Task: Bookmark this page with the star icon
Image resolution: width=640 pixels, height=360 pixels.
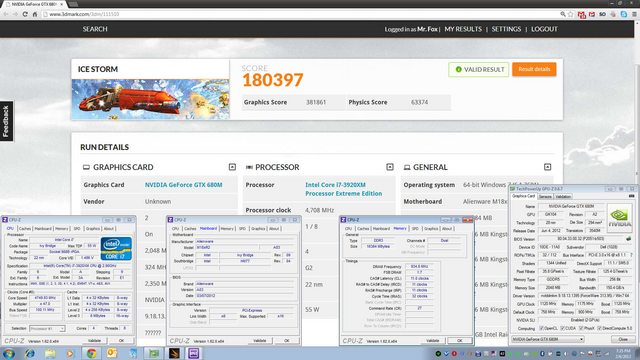Action: [571, 14]
